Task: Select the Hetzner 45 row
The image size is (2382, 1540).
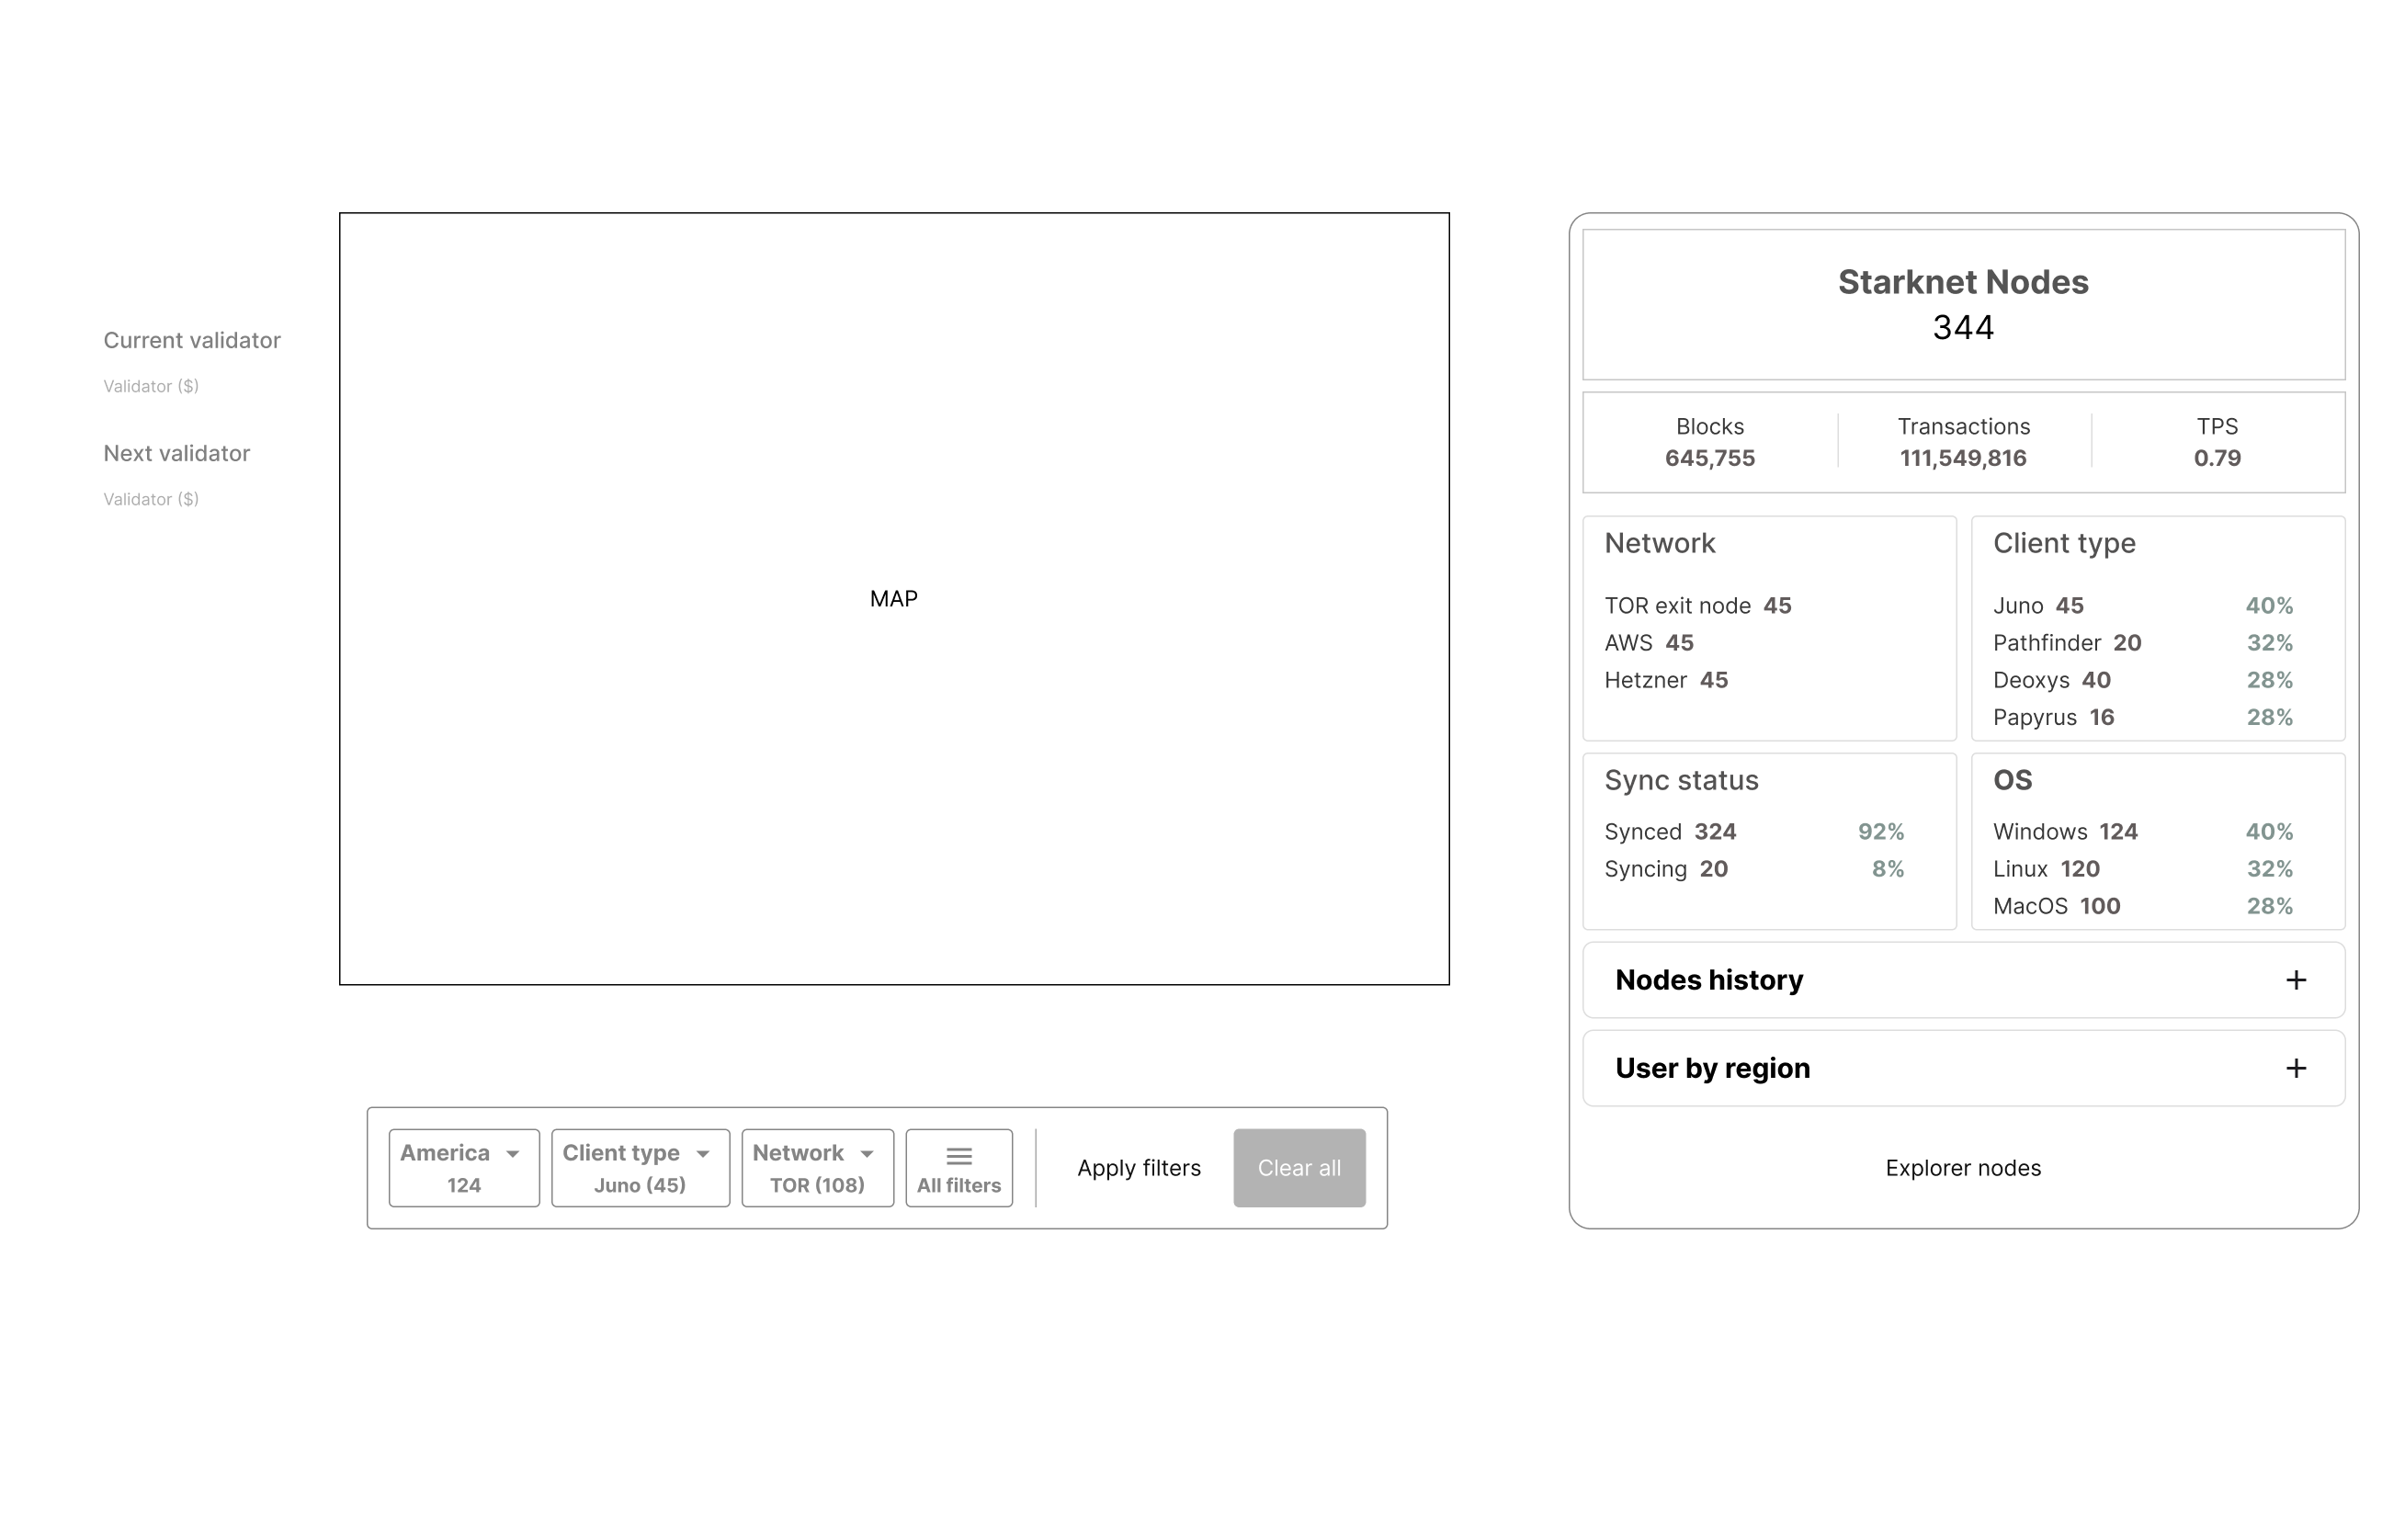Action: (x=1666, y=680)
